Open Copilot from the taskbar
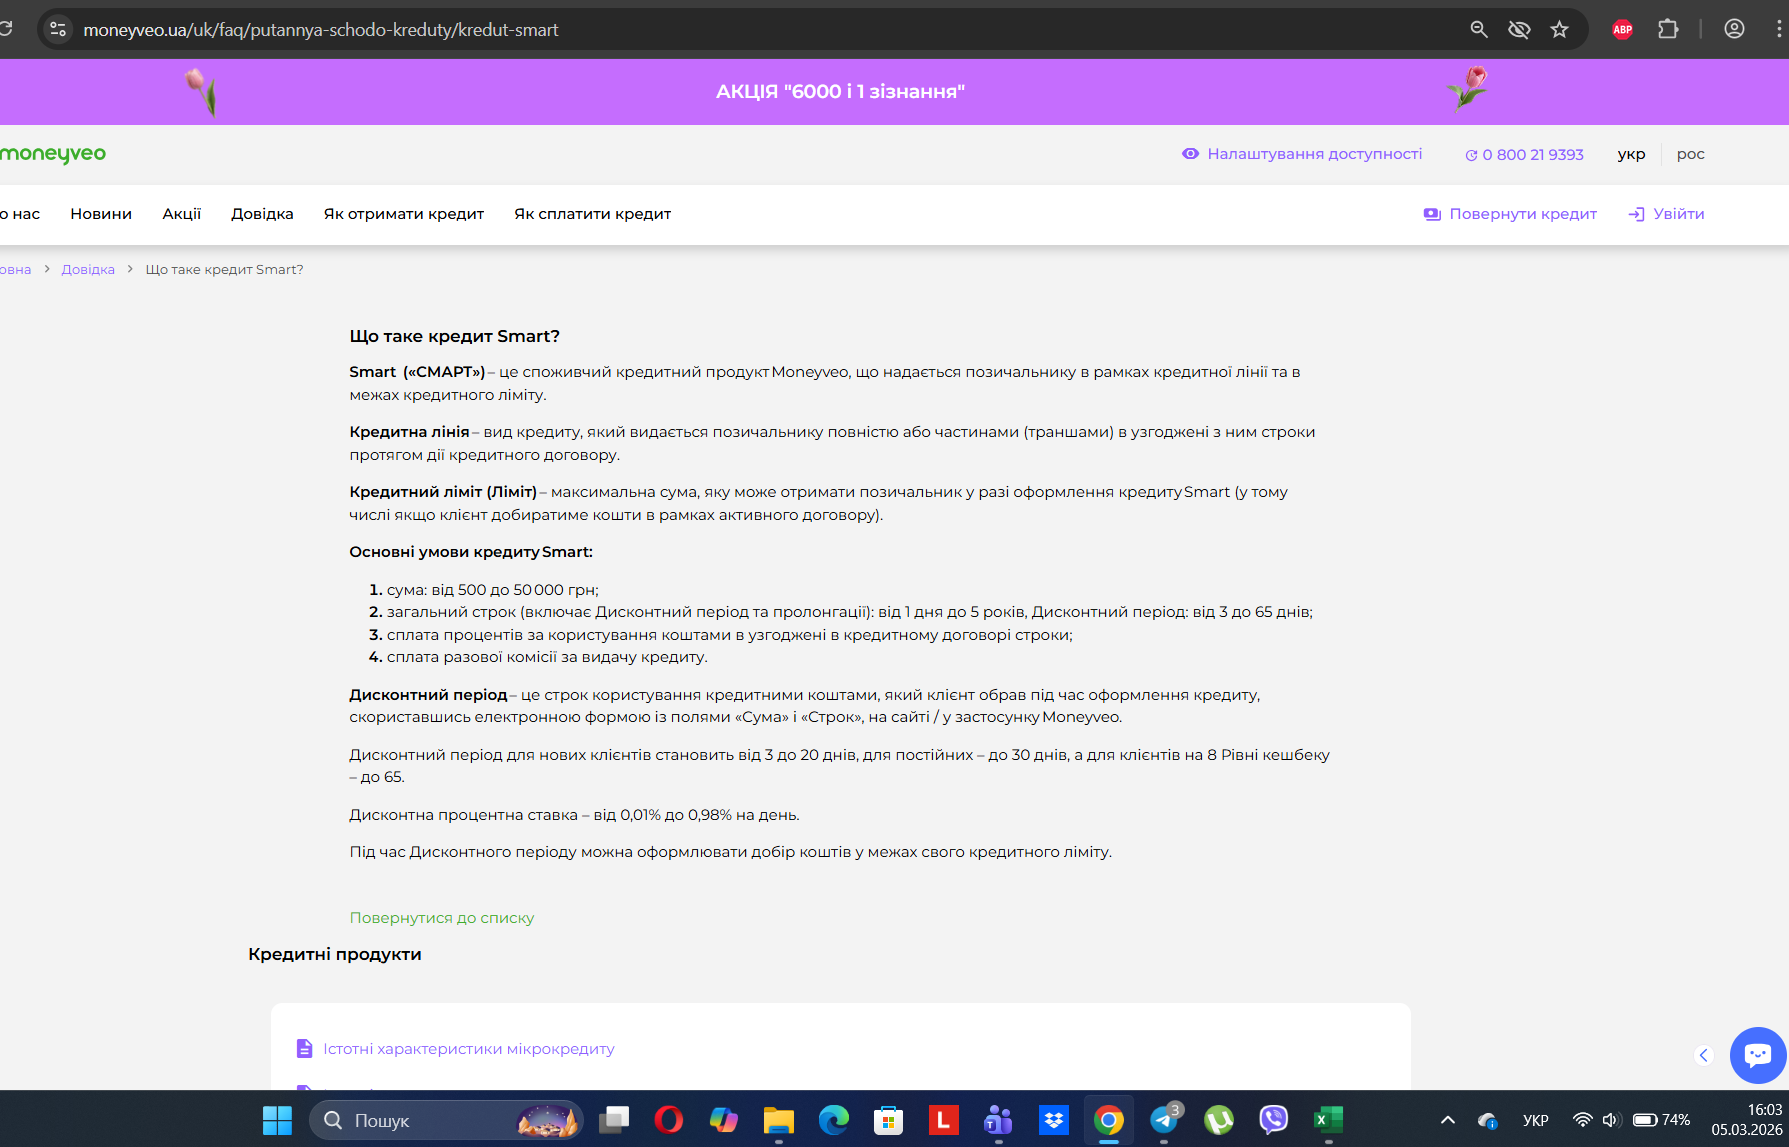Viewport: 1789px width, 1147px height. (723, 1120)
